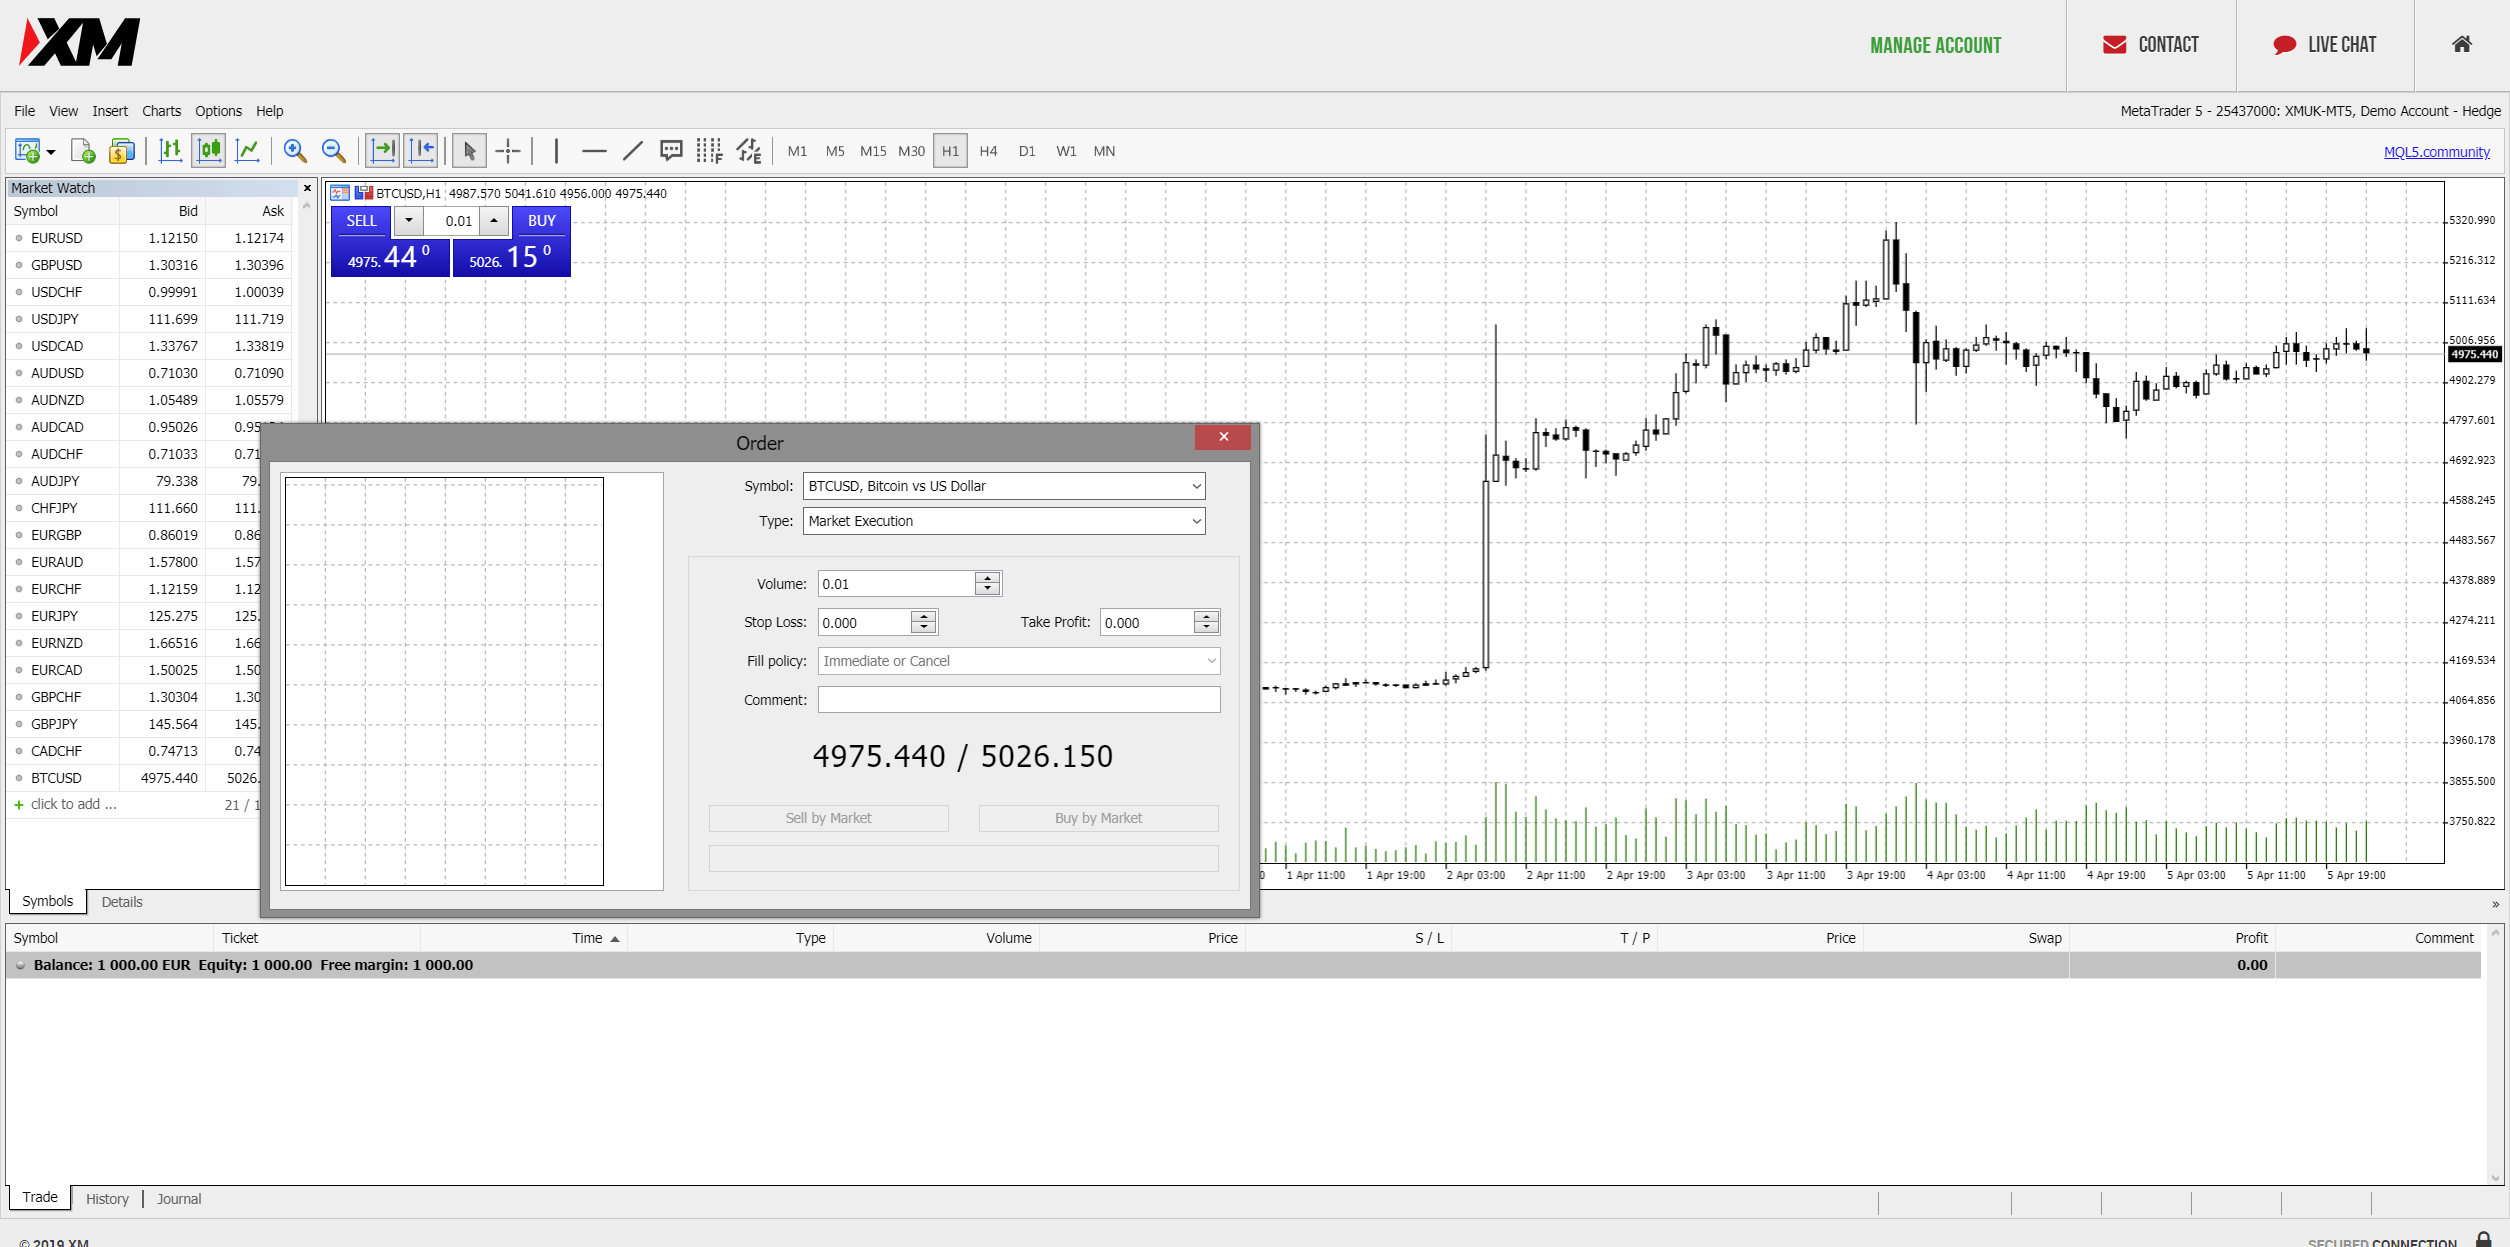
Task: Click the blue BUY one-click button
Action: tap(541, 221)
